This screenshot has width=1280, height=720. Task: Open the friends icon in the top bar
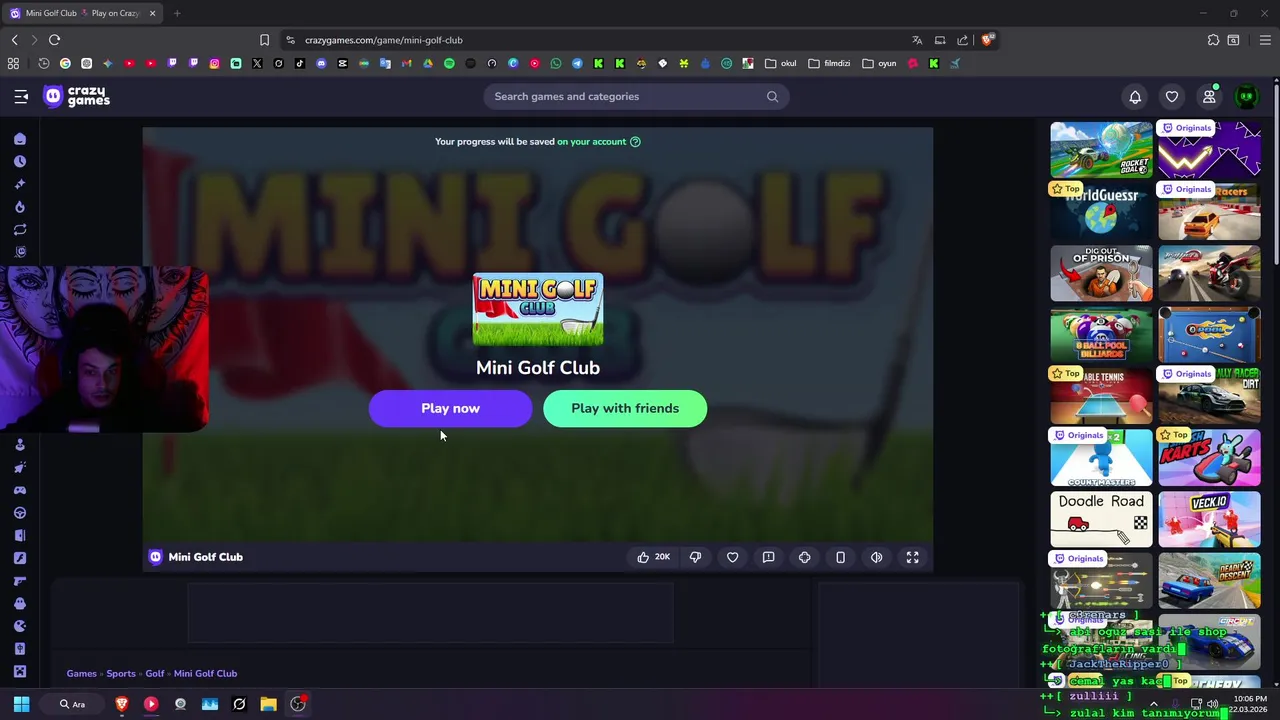coord(1209,97)
